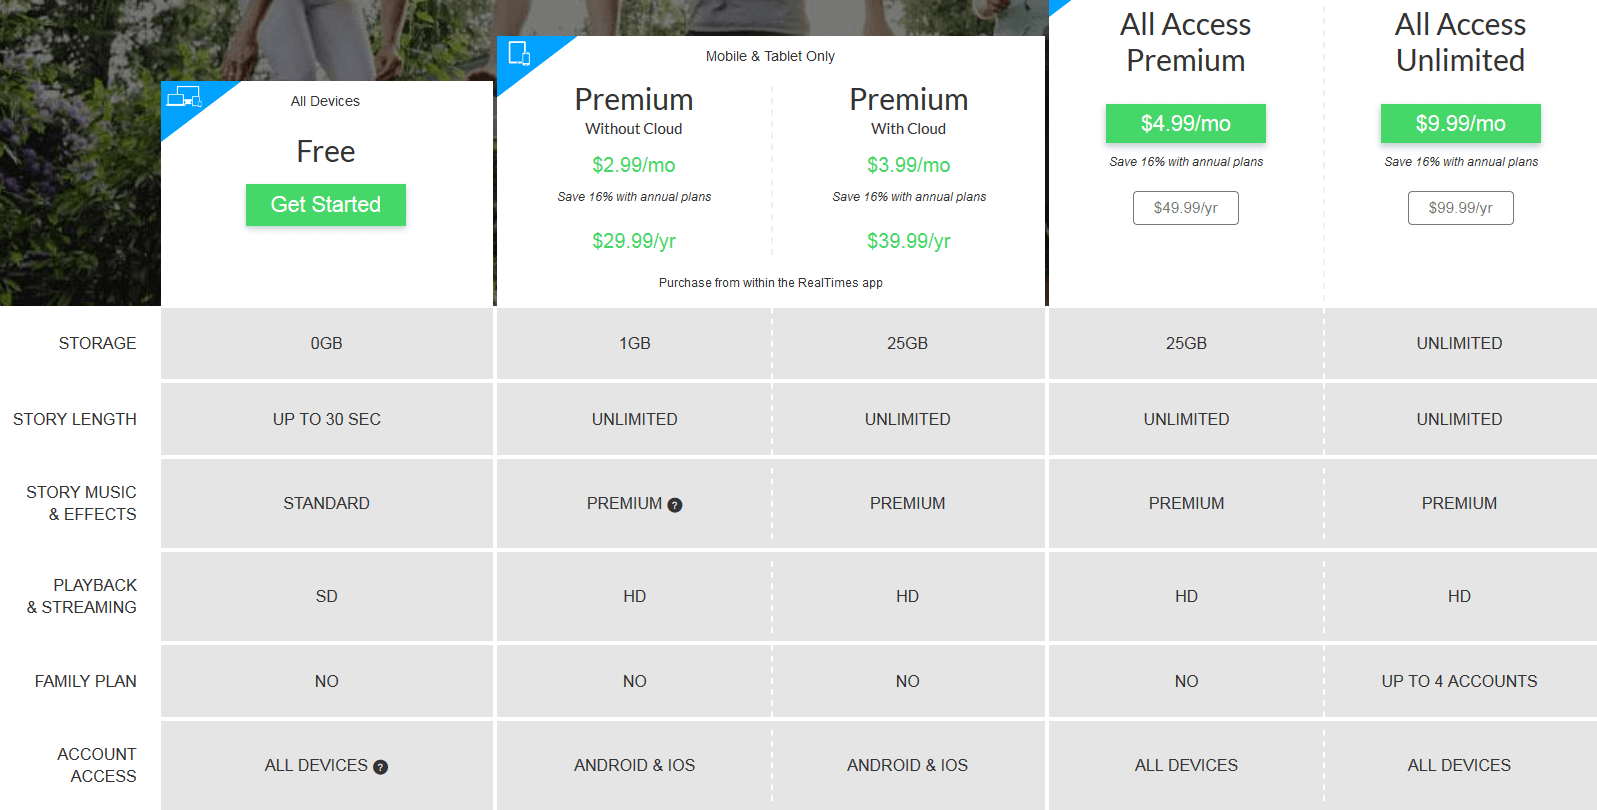The width and height of the screenshot is (1597, 810).
Task: Click the $29.99/yr price text
Action: coord(634,241)
